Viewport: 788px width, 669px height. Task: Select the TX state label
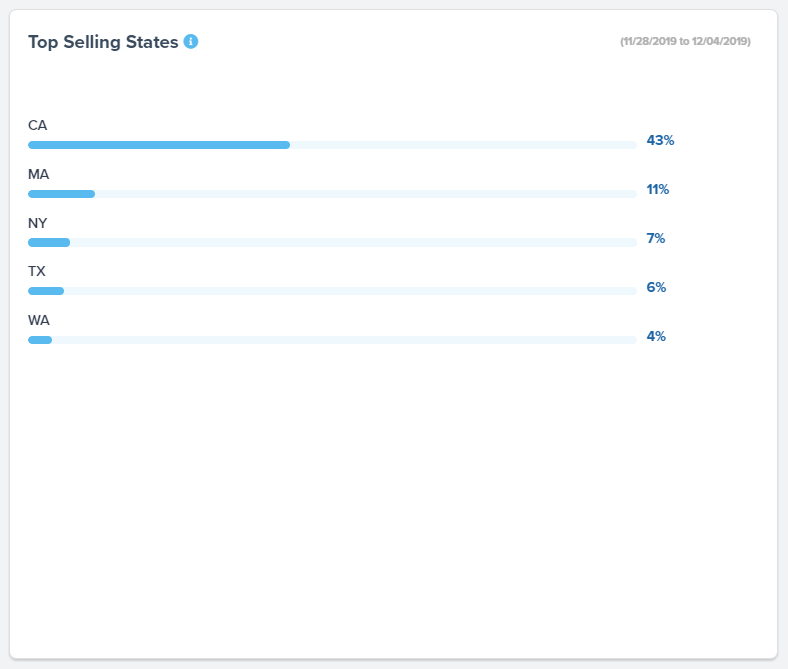(37, 271)
